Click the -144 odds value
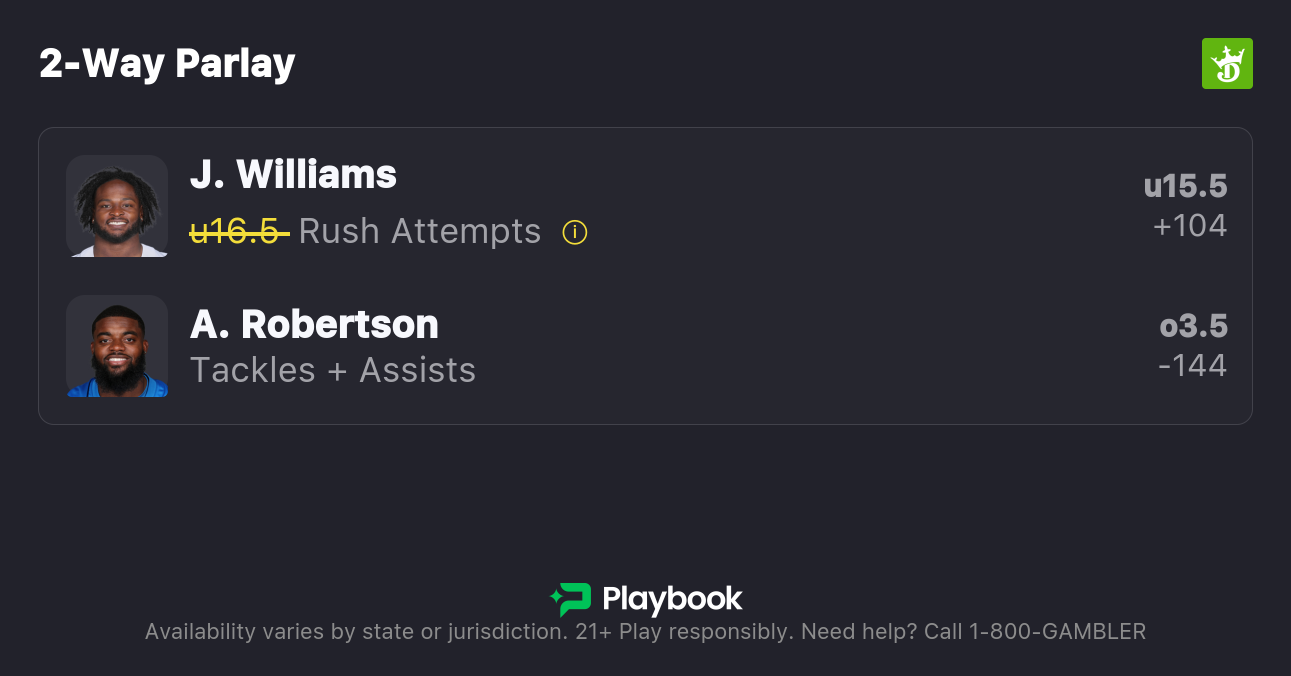1291x676 pixels. pos(1192,366)
